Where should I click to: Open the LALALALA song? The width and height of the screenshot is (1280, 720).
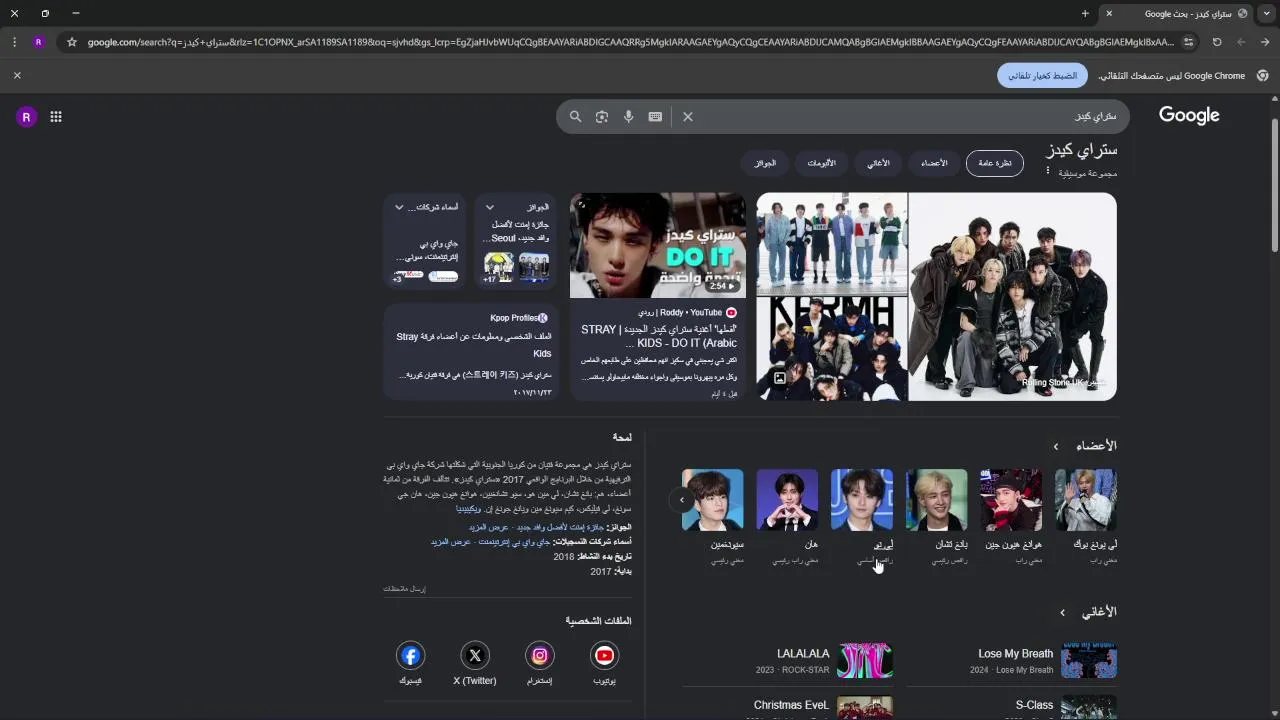[x=788, y=661]
